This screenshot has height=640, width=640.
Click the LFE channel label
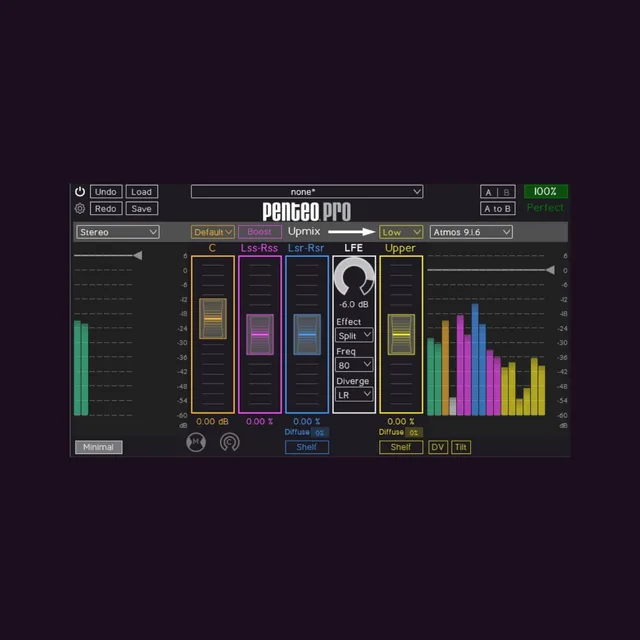pyautogui.click(x=353, y=248)
